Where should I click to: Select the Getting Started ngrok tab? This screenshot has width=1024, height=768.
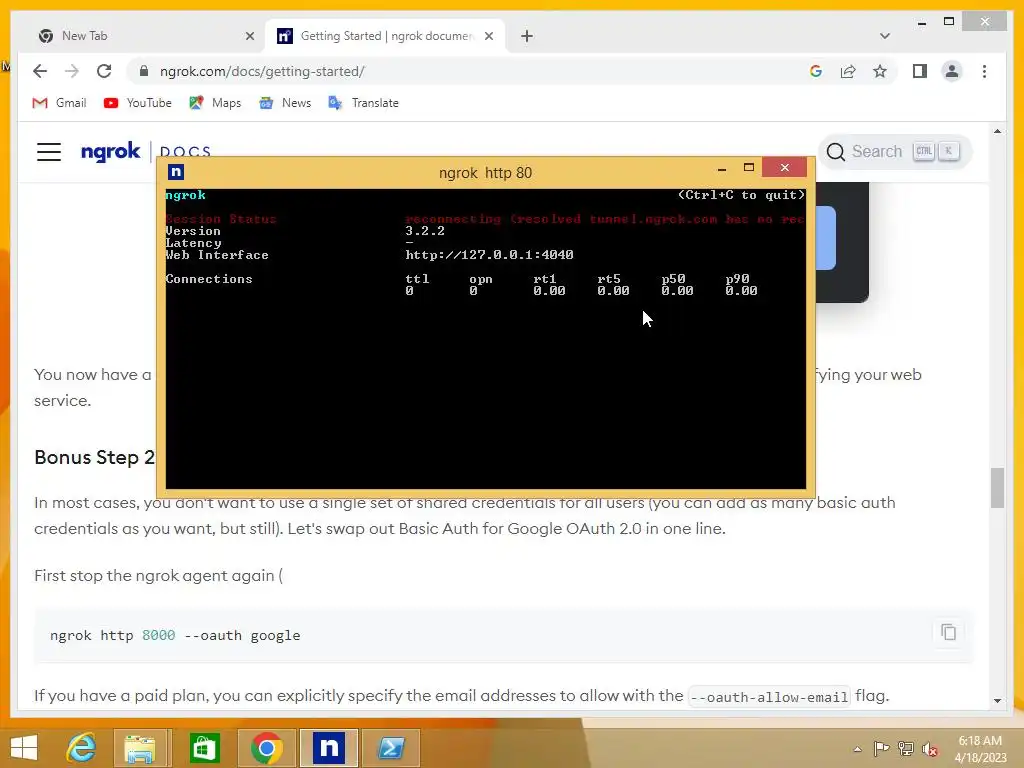[385, 36]
